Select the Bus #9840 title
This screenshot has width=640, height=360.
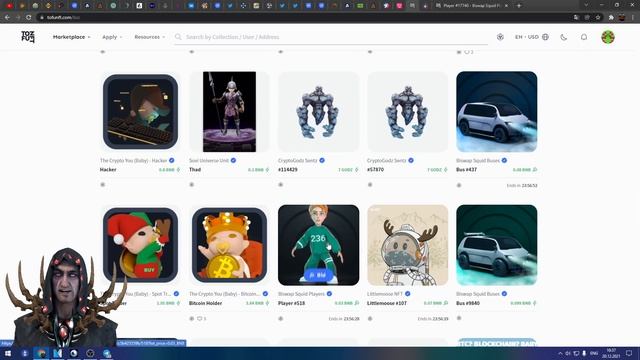468,303
